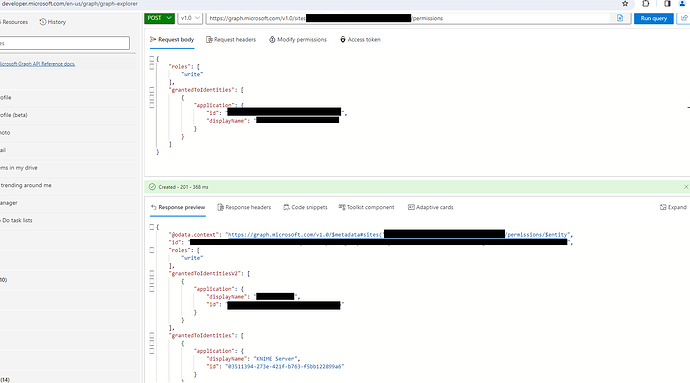Click the share query icon beside Run query
The width and height of the screenshot is (690, 383).
pyautogui.click(x=684, y=18)
